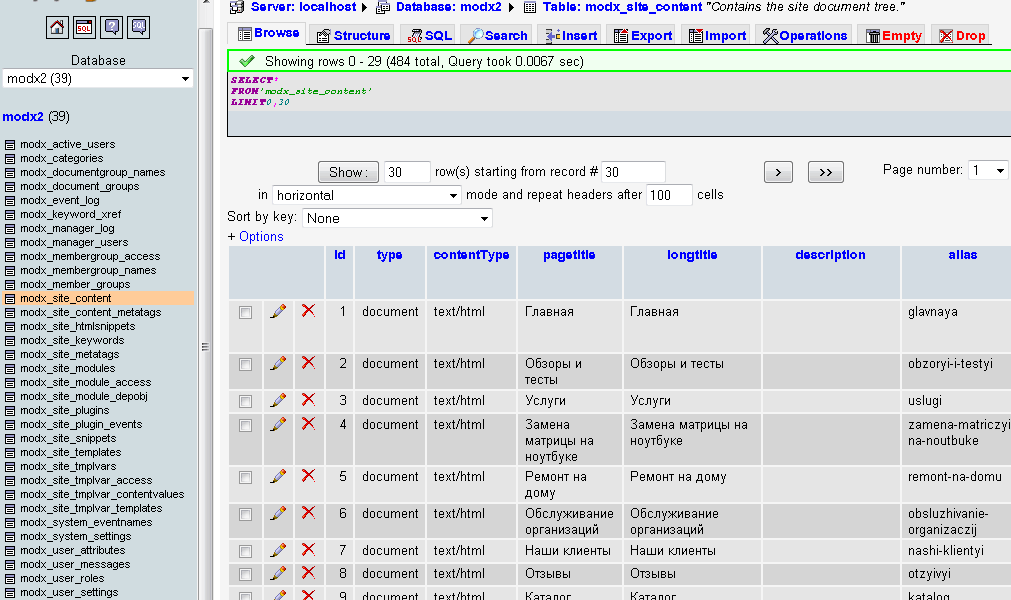
Task: Tick the checkbox for row 5
Action: pyautogui.click(x=245, y=478)
